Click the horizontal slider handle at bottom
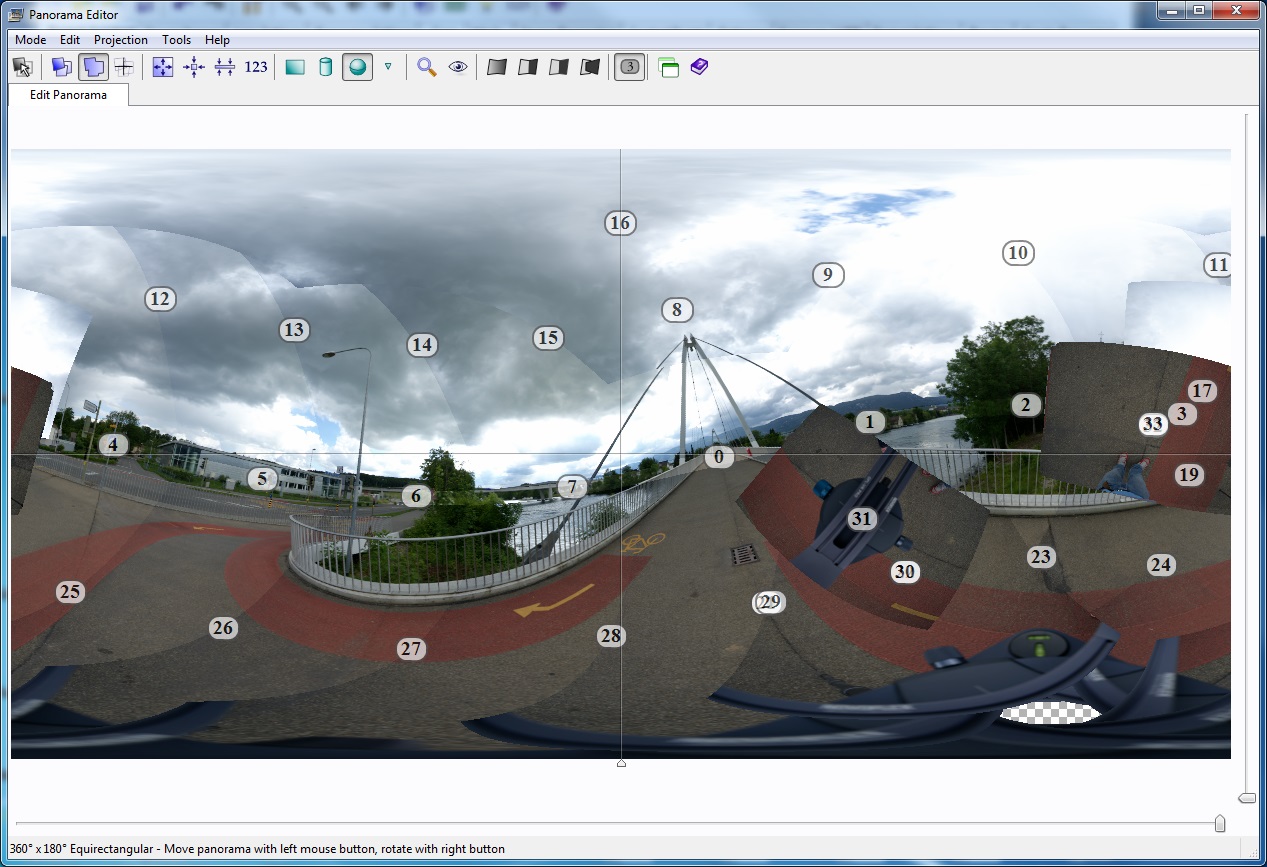 [1219, 823]
